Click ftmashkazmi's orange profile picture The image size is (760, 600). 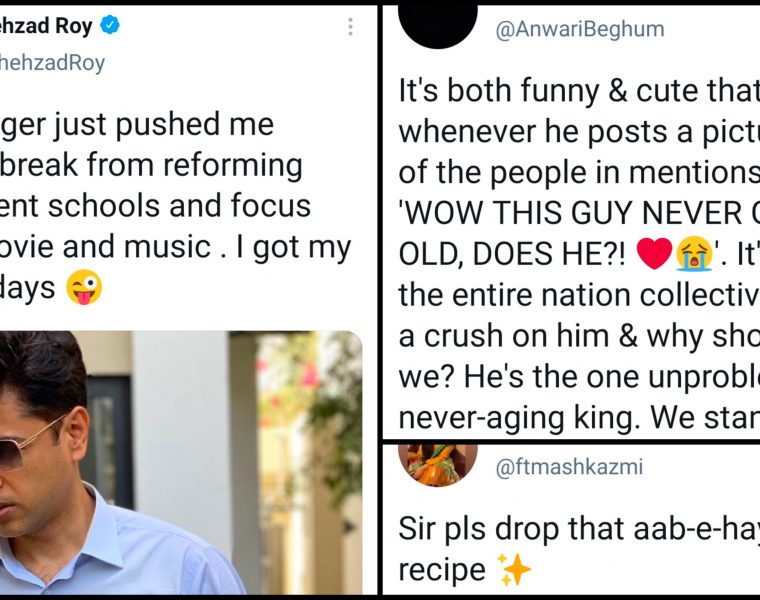pyautogui.click(x=430, y=464)
